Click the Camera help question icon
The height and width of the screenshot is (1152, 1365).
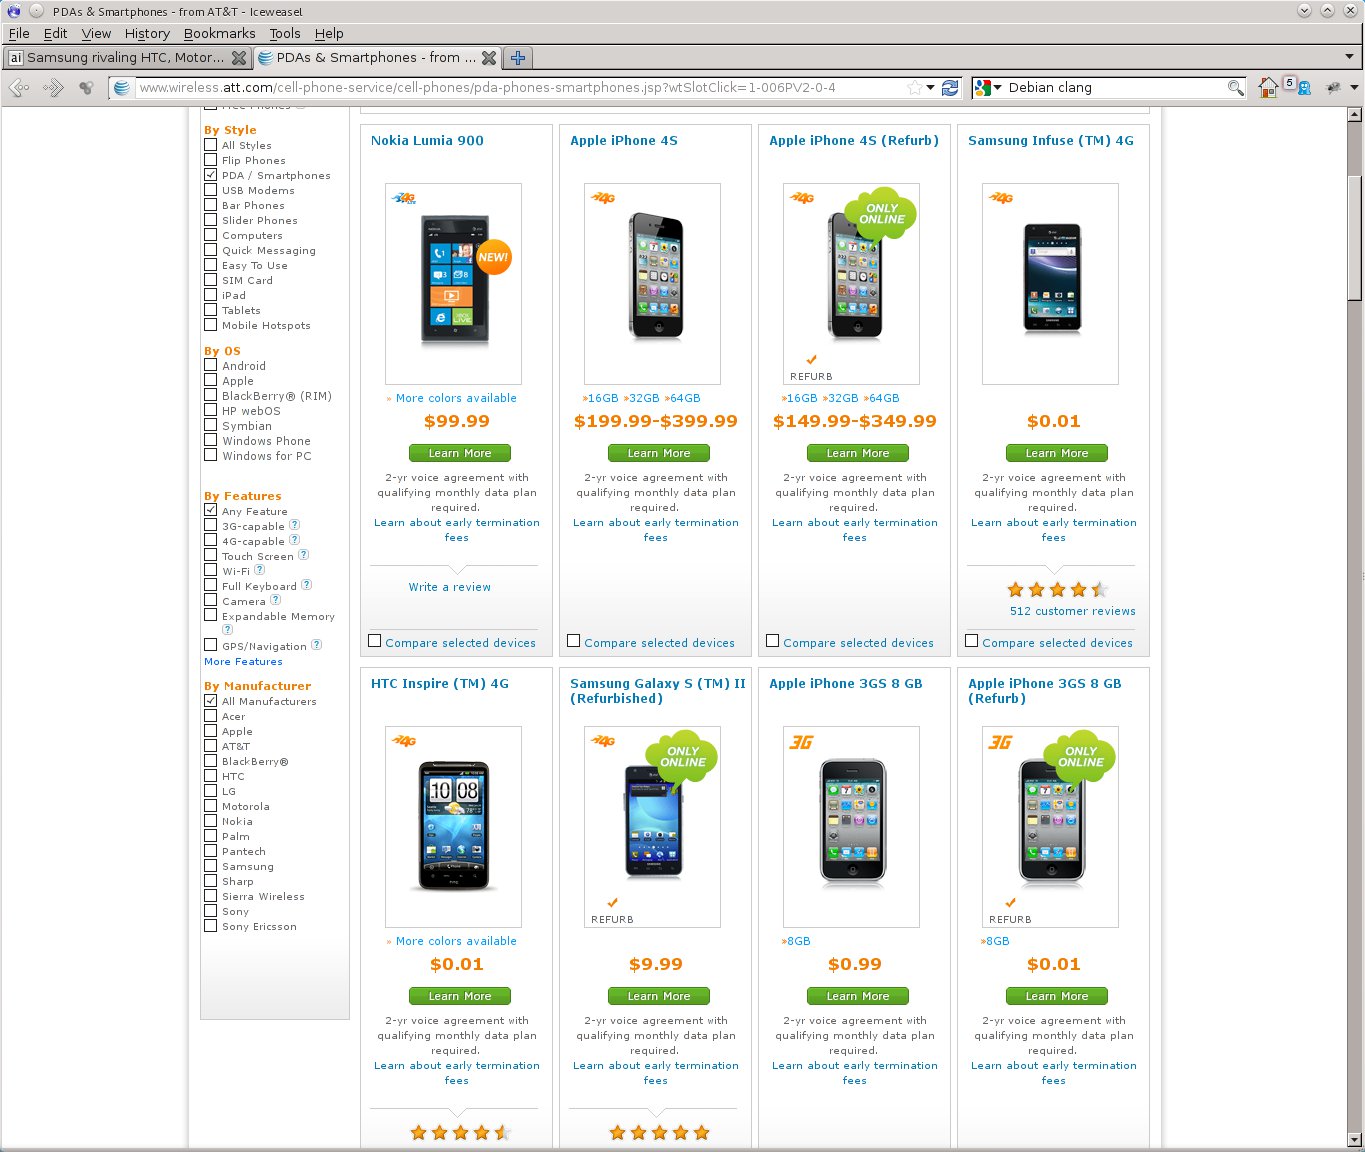276,600
